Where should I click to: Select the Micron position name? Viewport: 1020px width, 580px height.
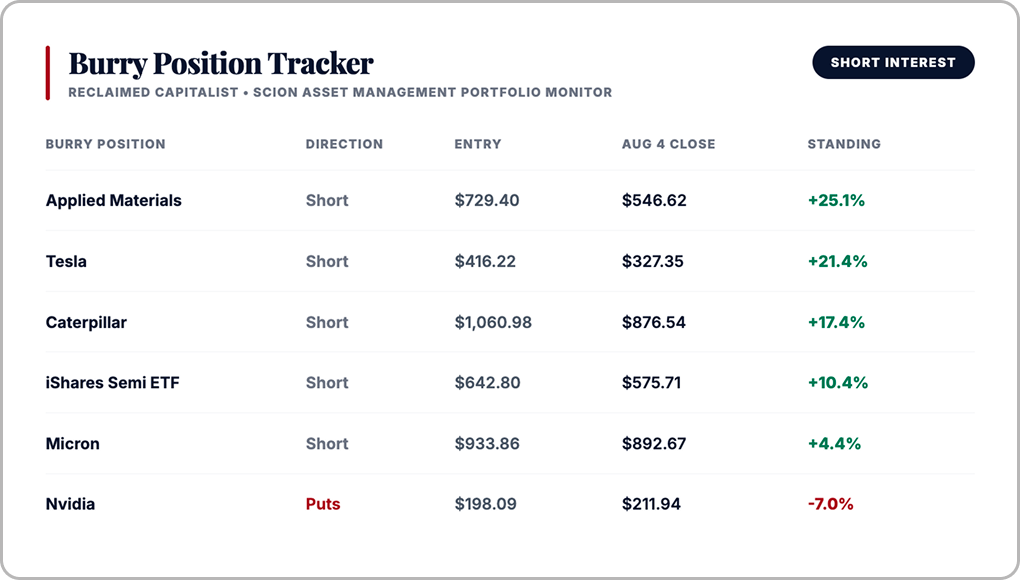tap(73, 443)
